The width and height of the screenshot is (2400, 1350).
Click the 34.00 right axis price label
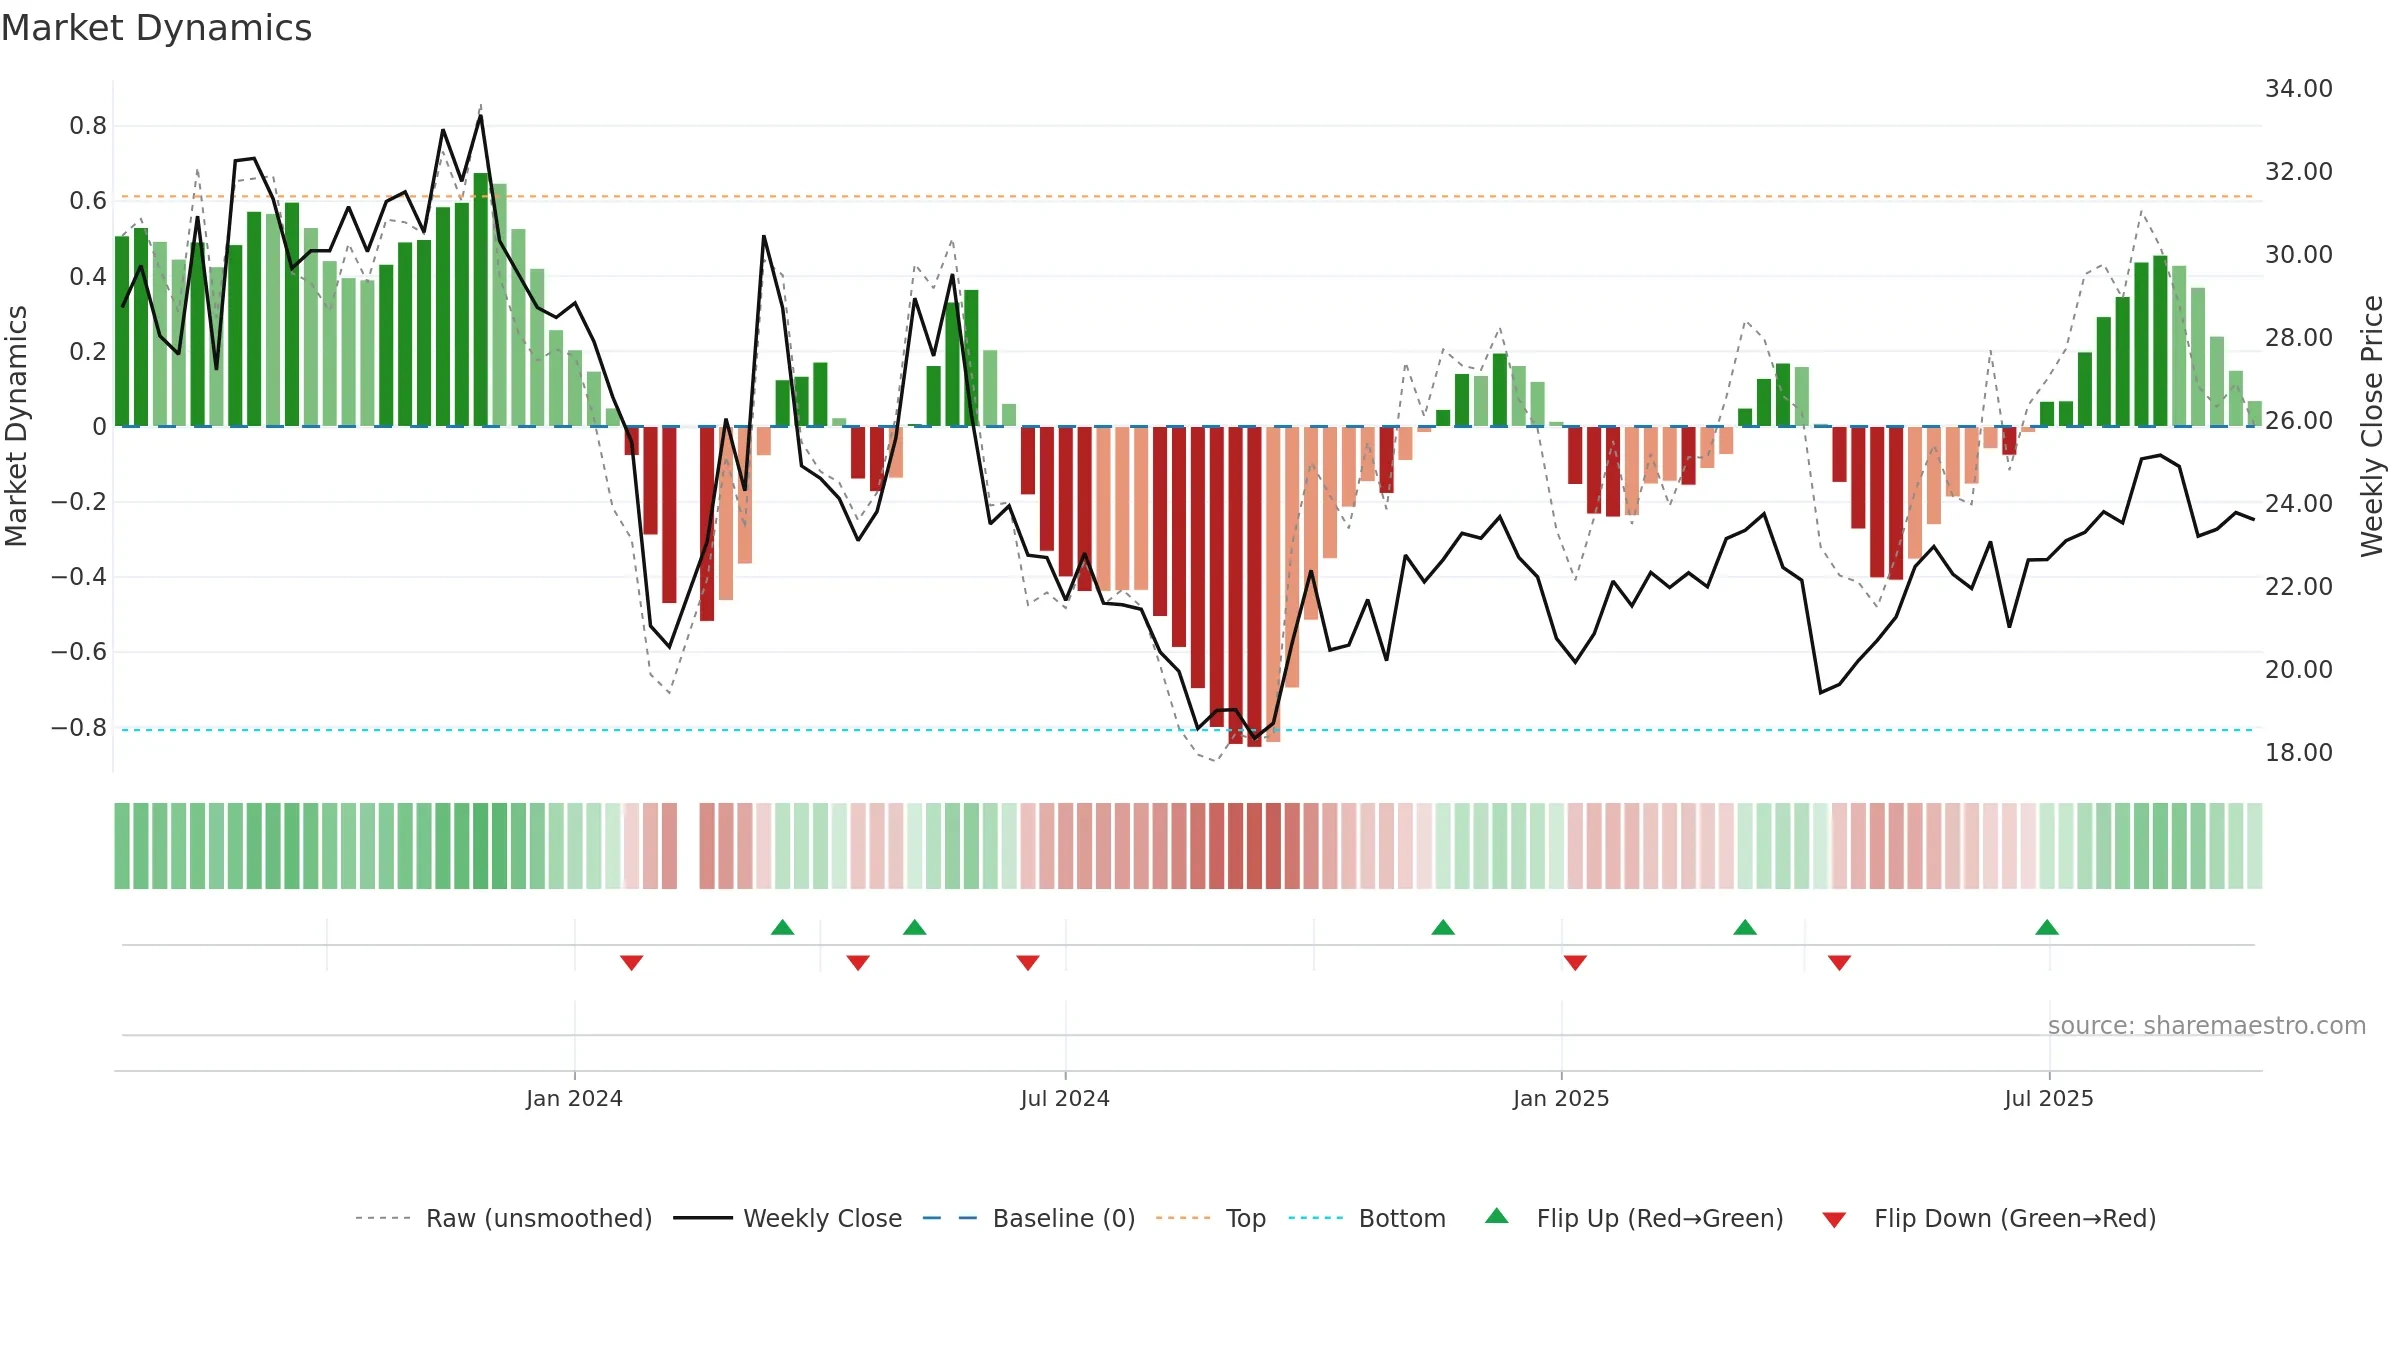pos(2299,89)
